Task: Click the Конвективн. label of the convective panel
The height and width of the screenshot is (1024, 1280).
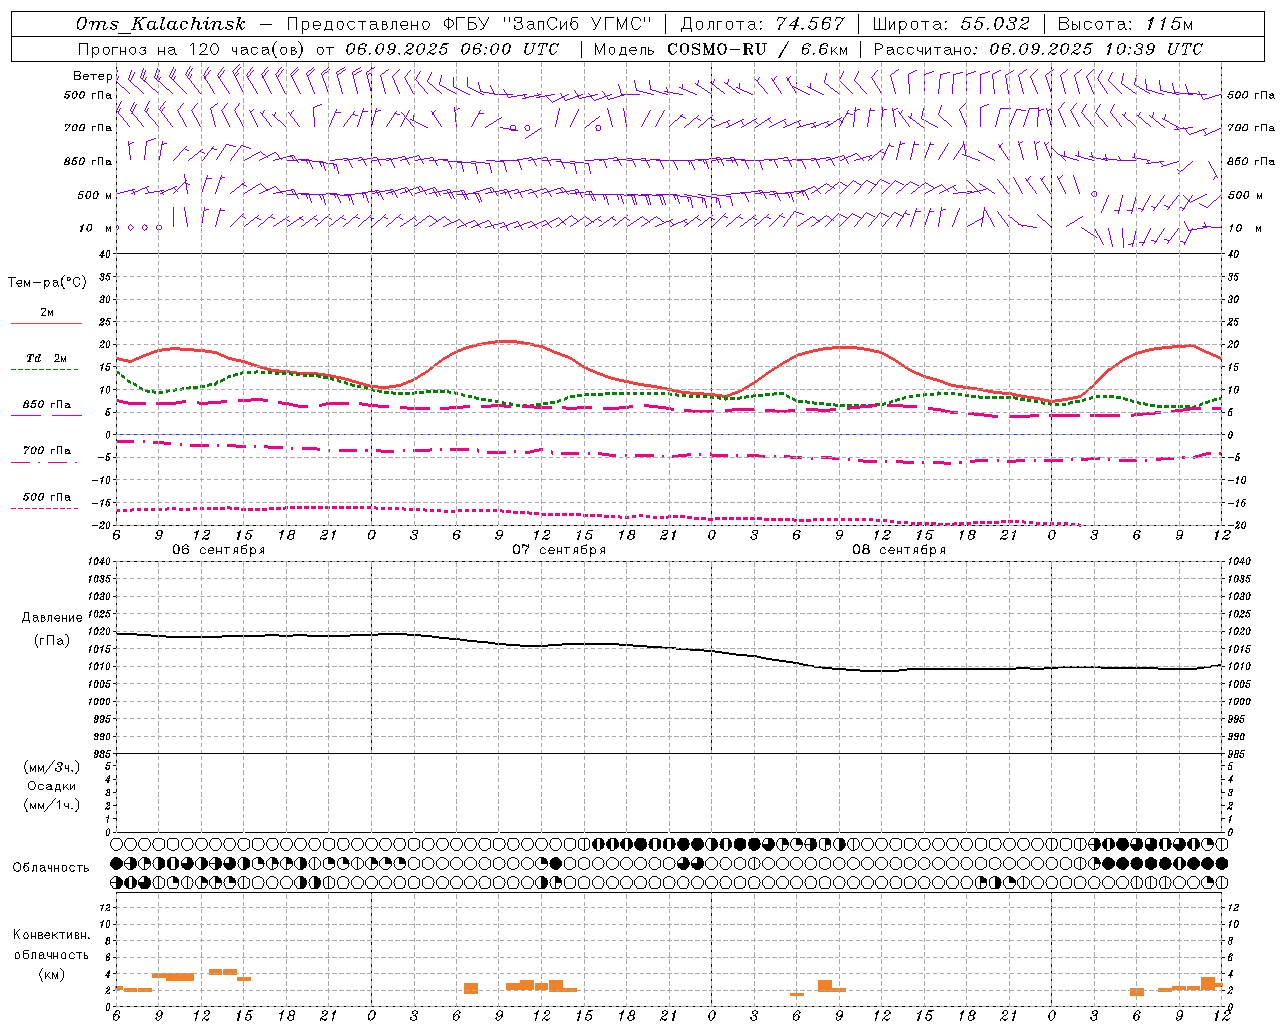Action: pyautogui.click(x=52, y=935)
